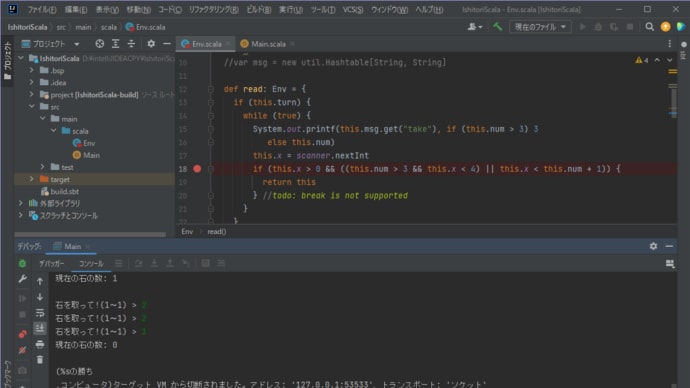690x388 pixels.
Task: Toggle Mute Breakpoints icon
Action: point(22,350)
